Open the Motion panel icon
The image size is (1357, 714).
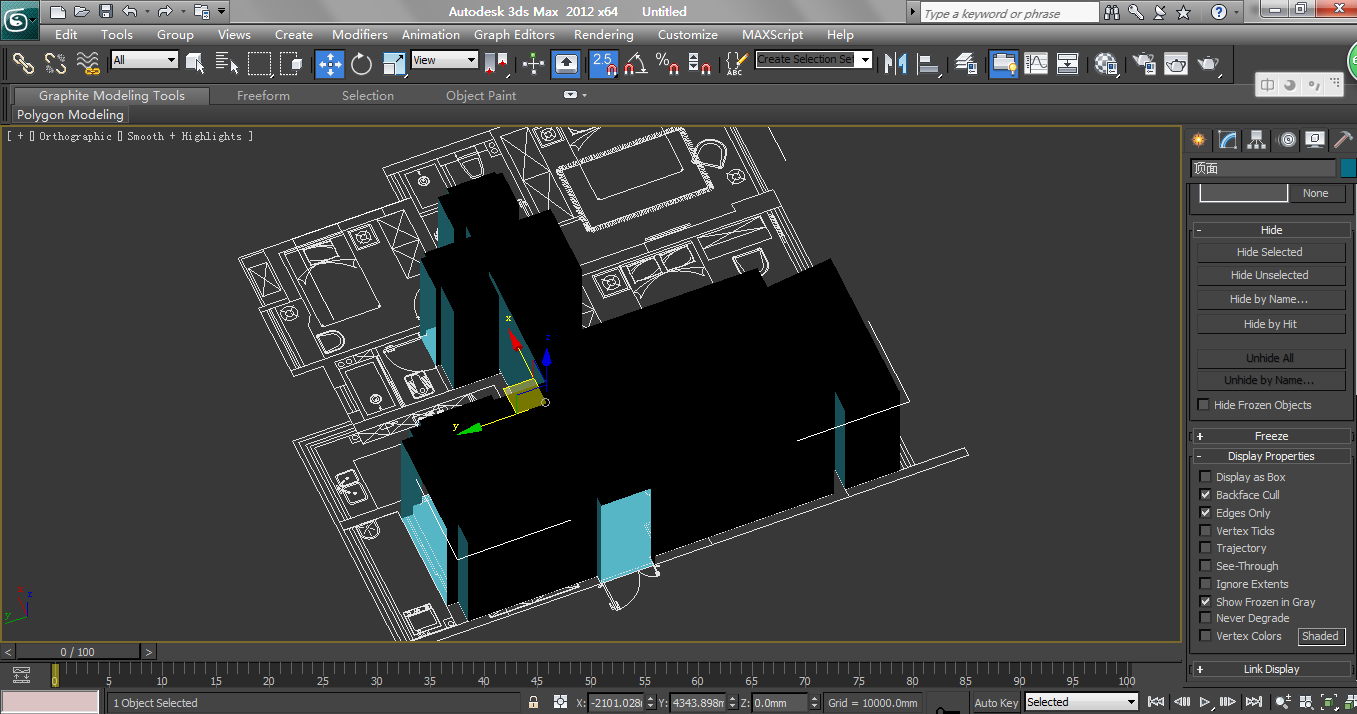1287,140
